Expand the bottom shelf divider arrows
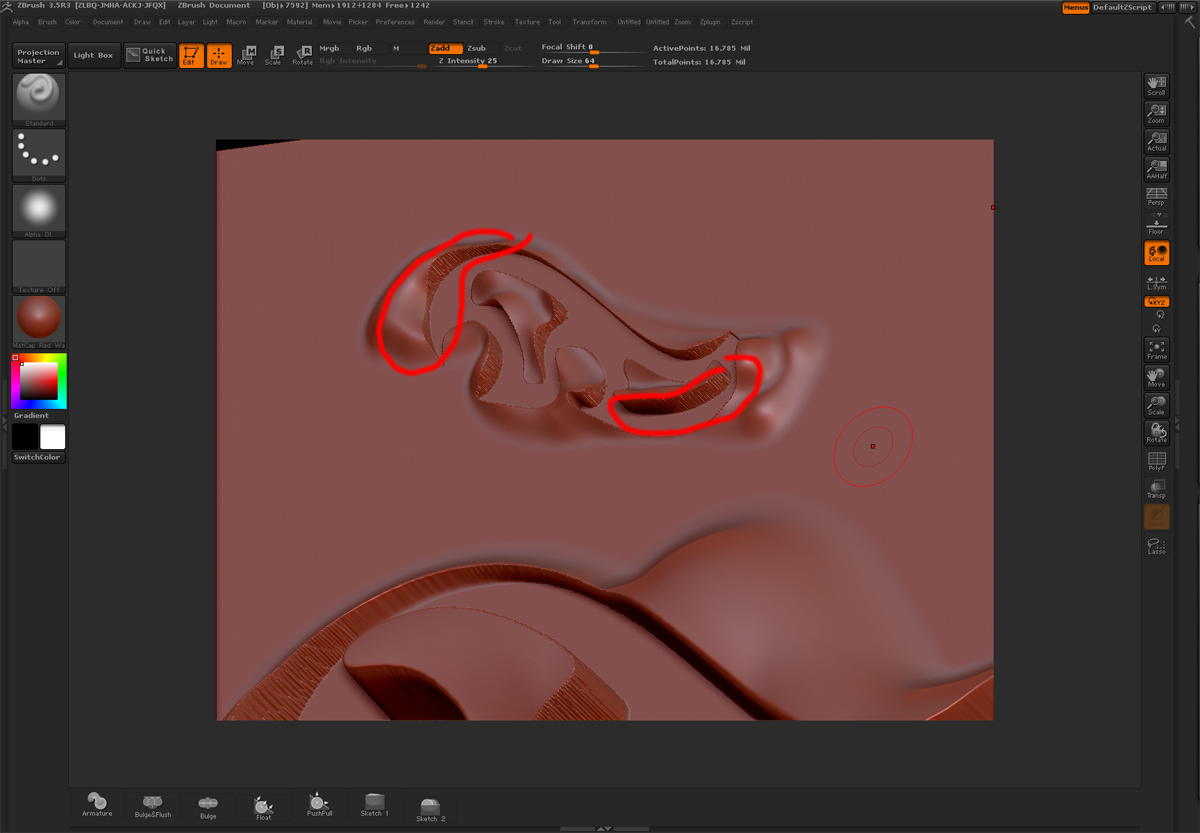Viewport: 1200px width, 833px height. pos(604,829)
